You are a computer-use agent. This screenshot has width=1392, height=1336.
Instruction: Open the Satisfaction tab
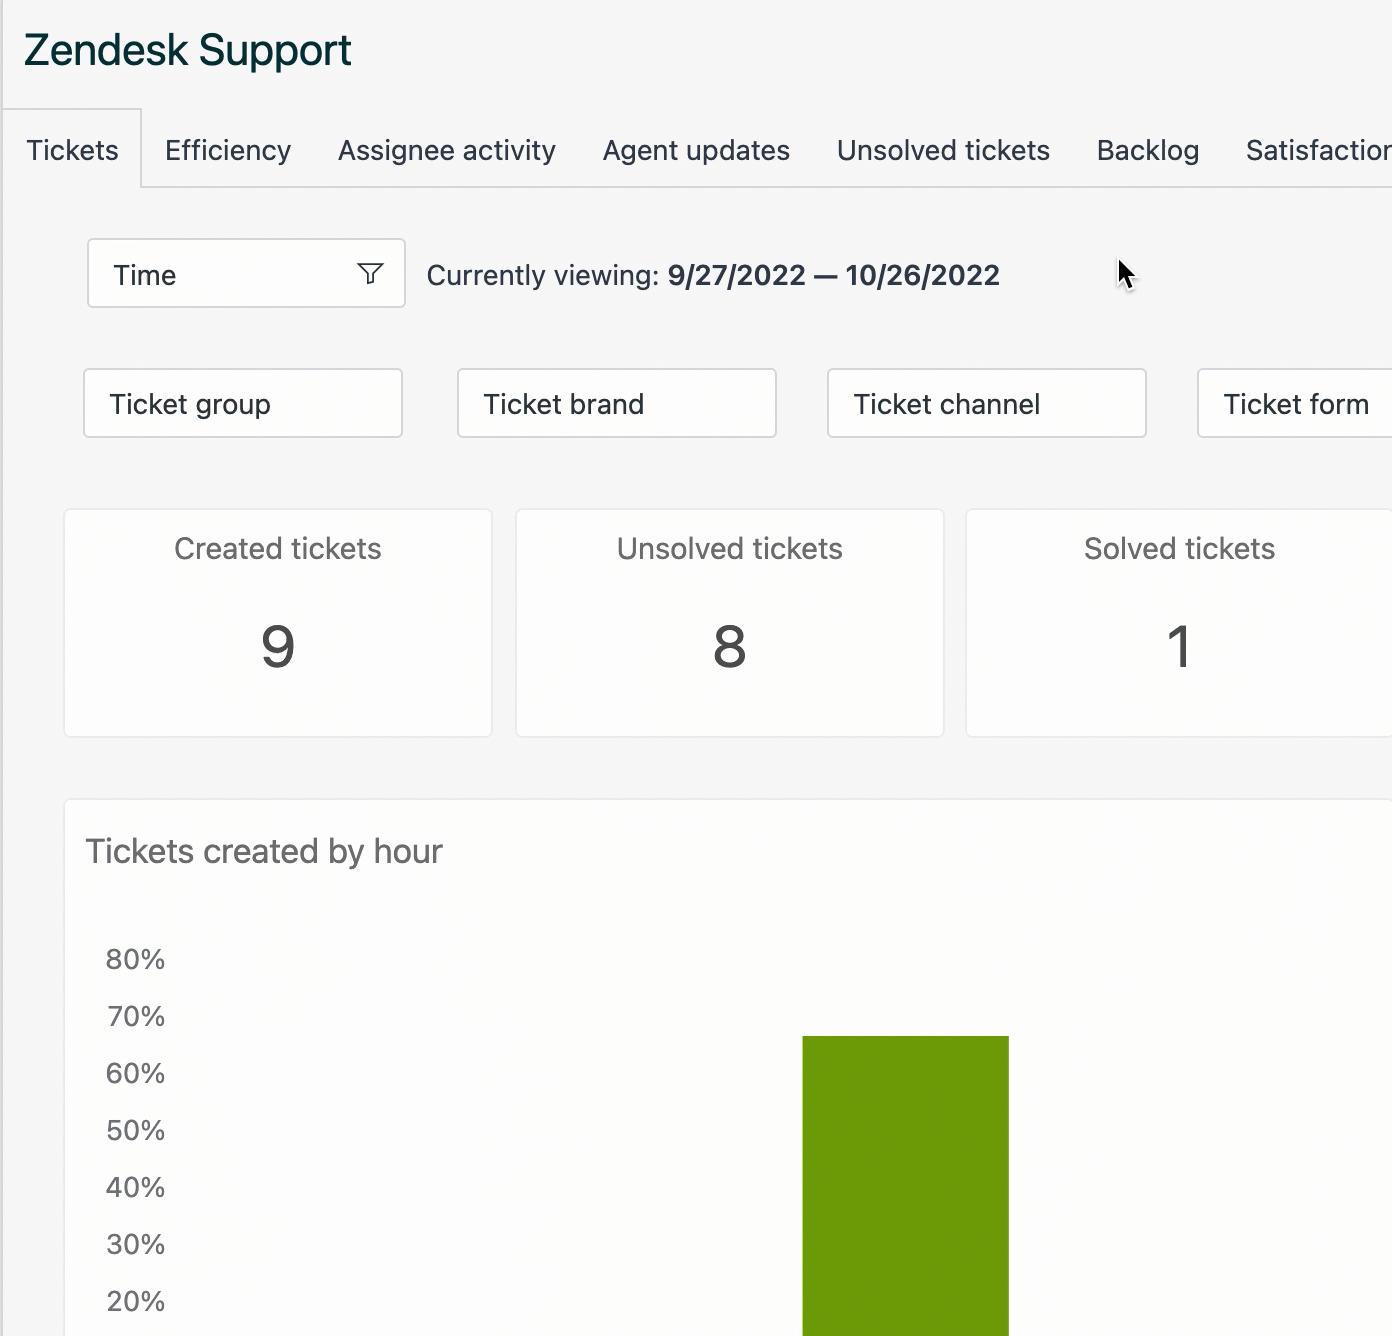pyautogui.click(x=1318, y=150)
